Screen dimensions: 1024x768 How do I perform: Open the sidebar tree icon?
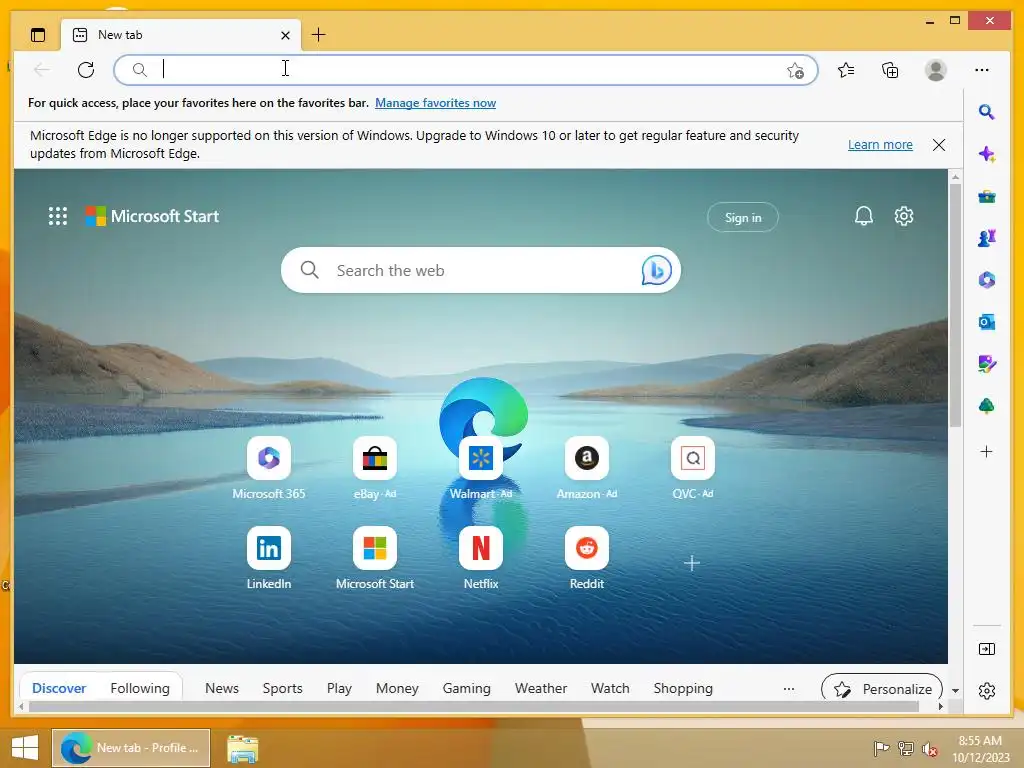[x=987, y=406]
